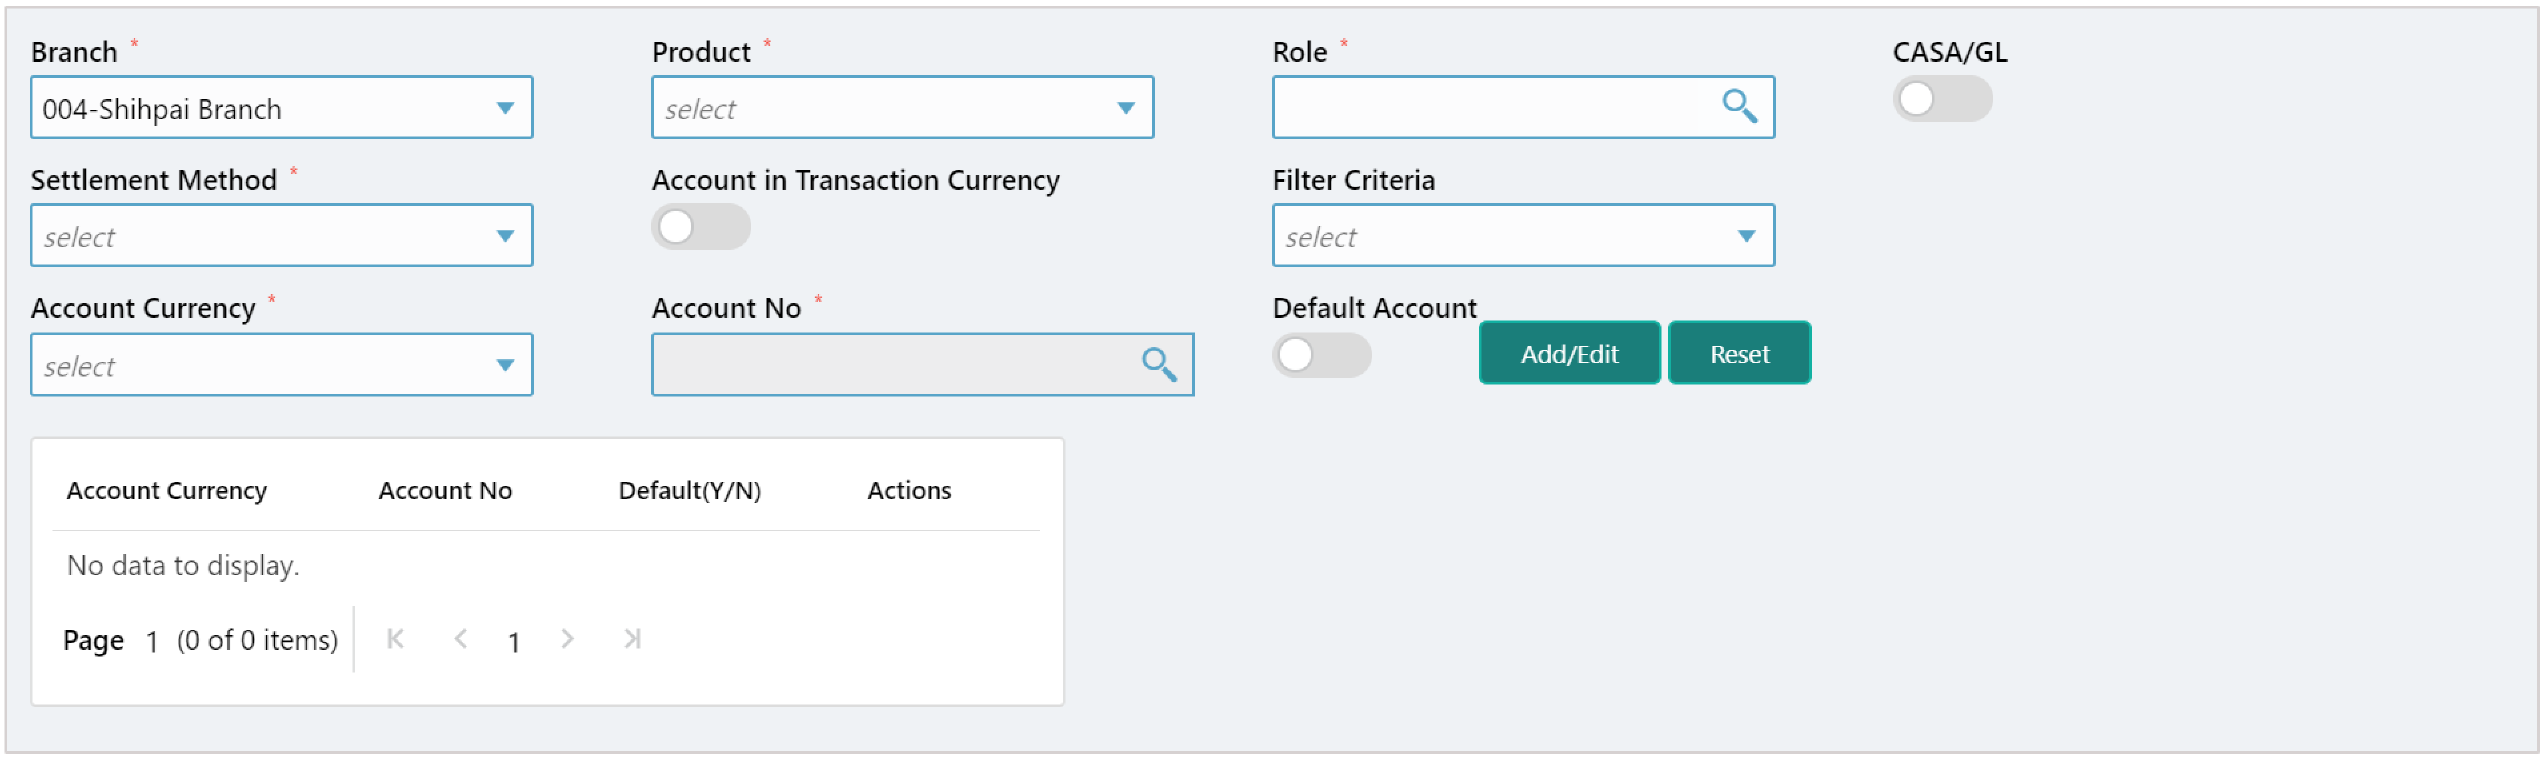Select current page number 1 in pager
The image size is (2547, 761).
514,642
